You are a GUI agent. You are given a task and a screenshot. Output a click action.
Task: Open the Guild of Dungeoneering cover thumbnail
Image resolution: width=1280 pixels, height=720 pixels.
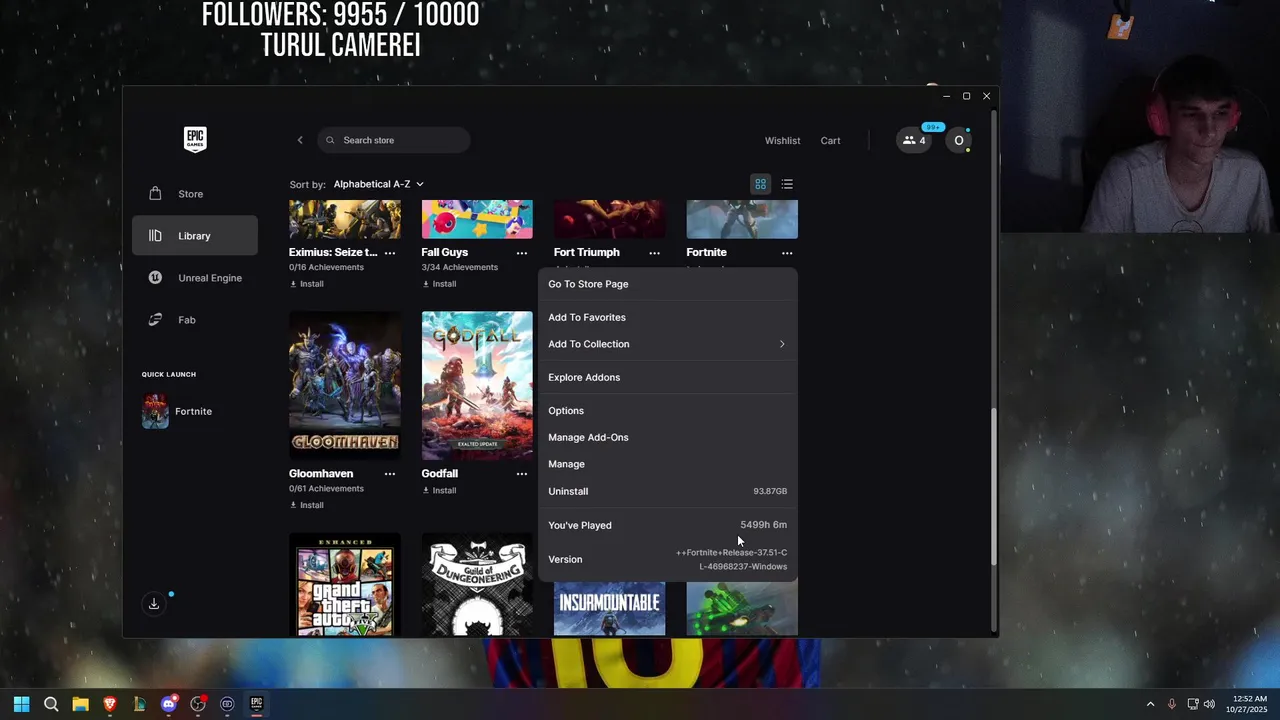click(x=477, y=584)
